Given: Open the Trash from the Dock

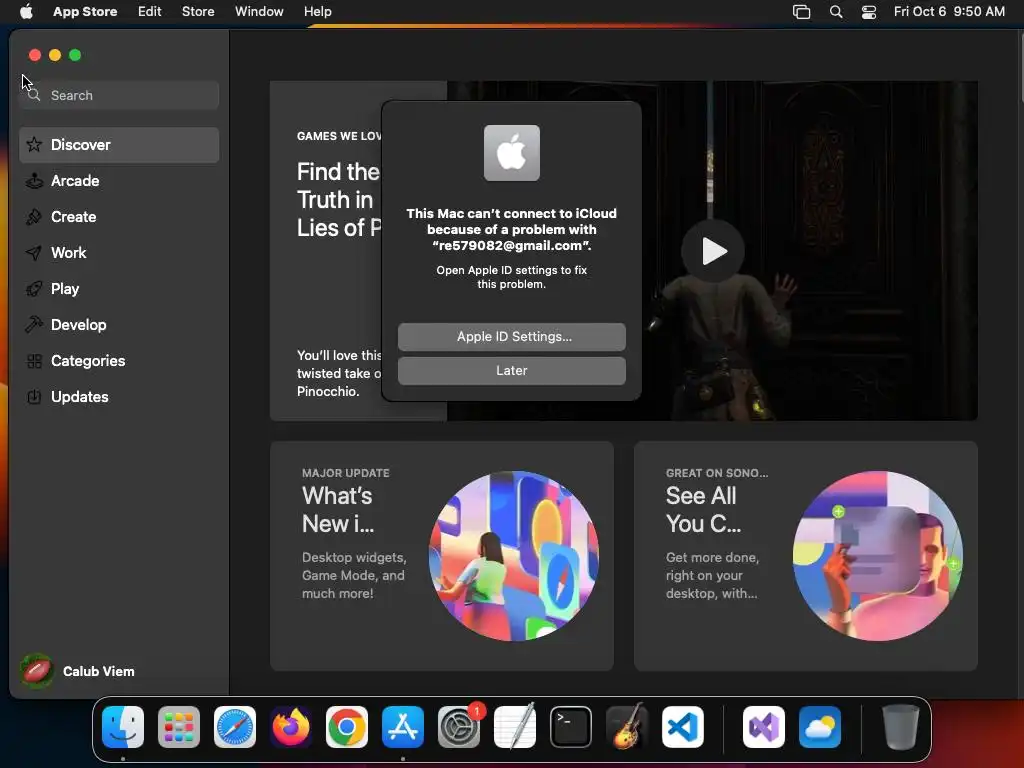Looking at the screenshot, I should click(901, 727).
